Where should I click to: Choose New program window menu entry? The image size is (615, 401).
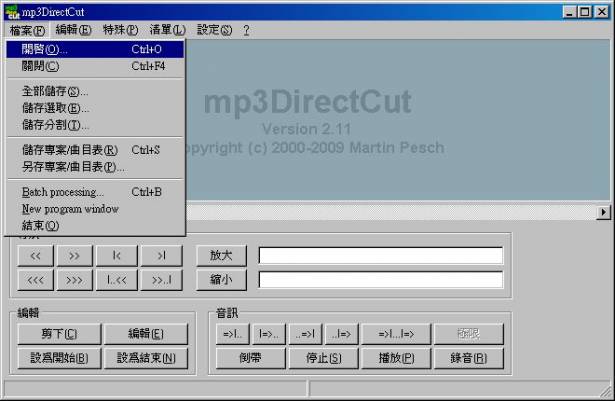tap(95, 209)
